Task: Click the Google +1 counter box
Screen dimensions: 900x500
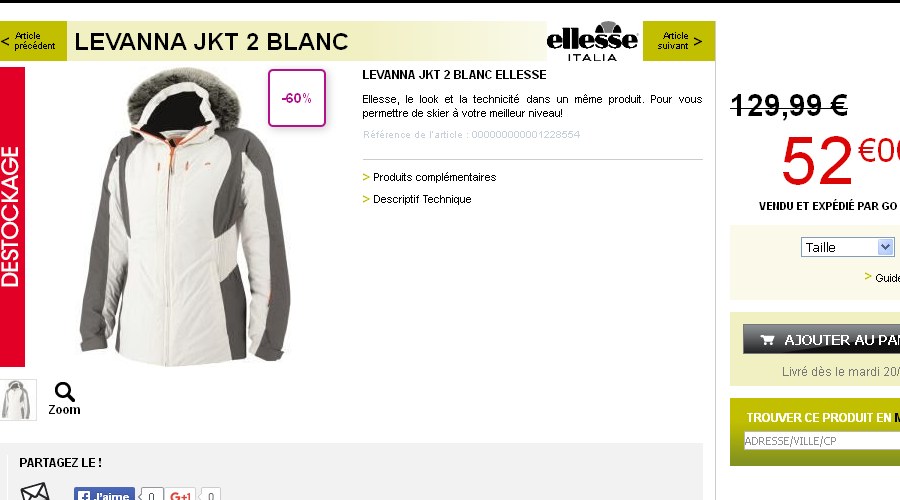Action: 211,495
